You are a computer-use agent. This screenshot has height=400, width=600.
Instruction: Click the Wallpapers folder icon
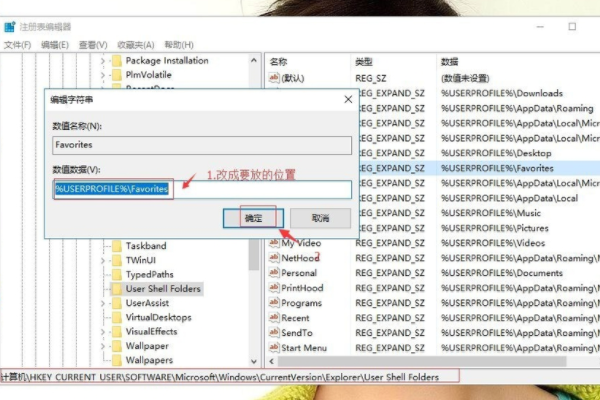pos(117,360)
